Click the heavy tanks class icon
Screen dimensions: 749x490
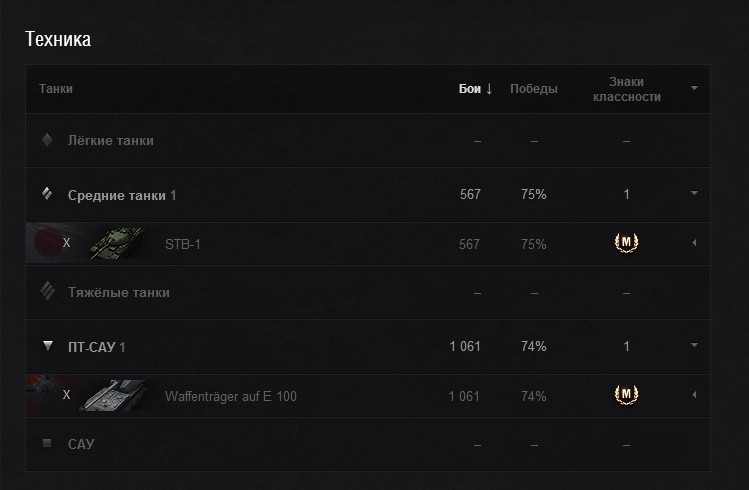(47, 292)
